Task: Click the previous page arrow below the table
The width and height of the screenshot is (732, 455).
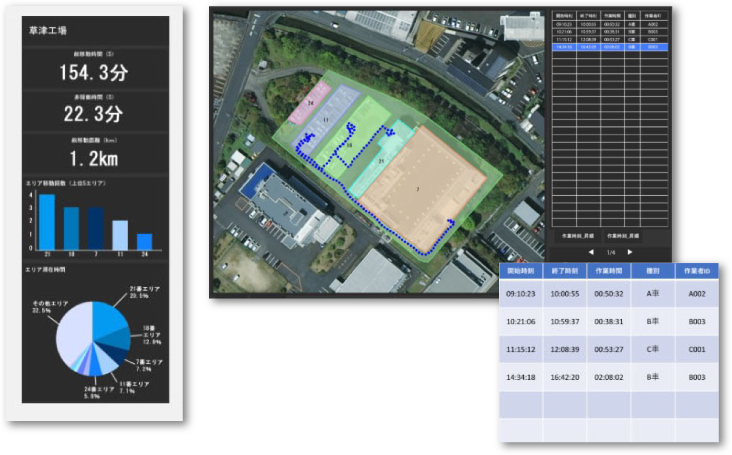Action: click(591, 252)
